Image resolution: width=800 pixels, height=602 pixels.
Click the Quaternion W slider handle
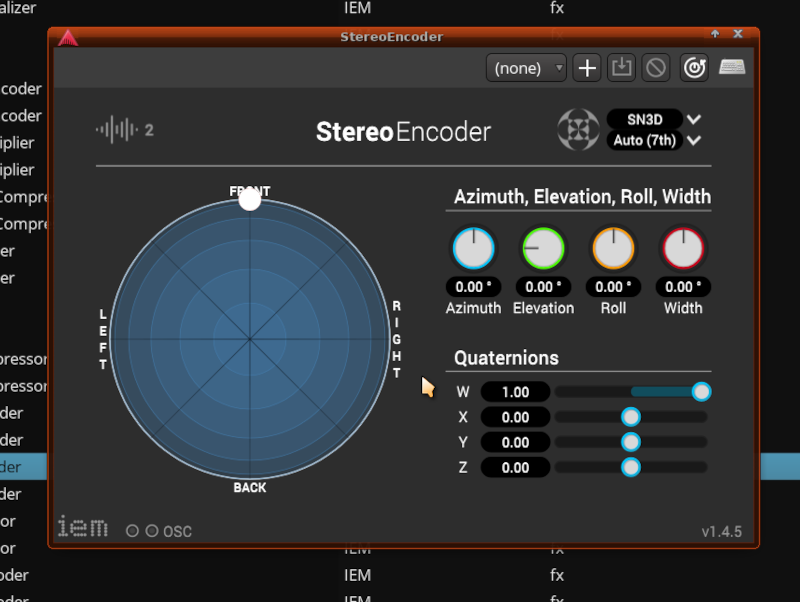pos(701,392)
